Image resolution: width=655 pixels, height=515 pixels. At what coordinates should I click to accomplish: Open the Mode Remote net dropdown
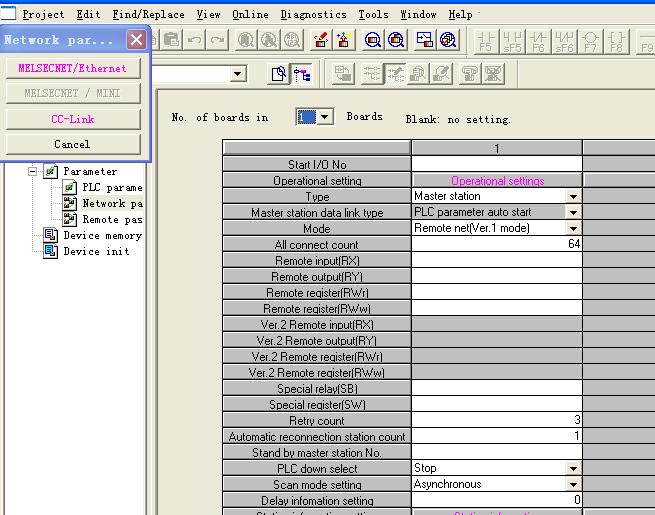[x=573, y=229]
